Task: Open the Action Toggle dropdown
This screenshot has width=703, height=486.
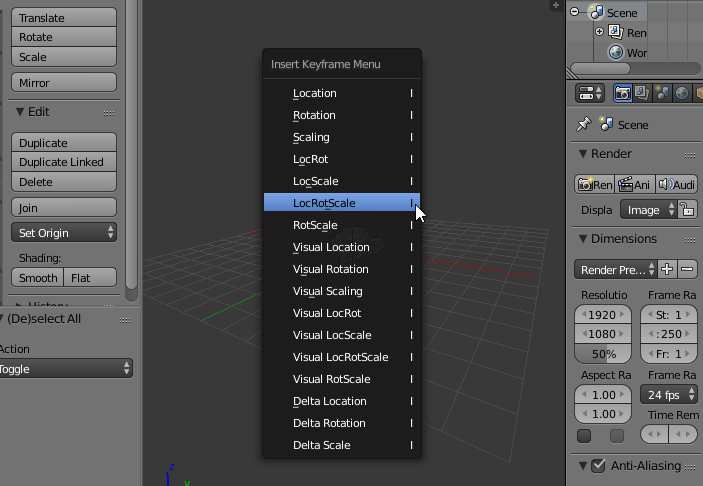Action: [x=65, y=369]
